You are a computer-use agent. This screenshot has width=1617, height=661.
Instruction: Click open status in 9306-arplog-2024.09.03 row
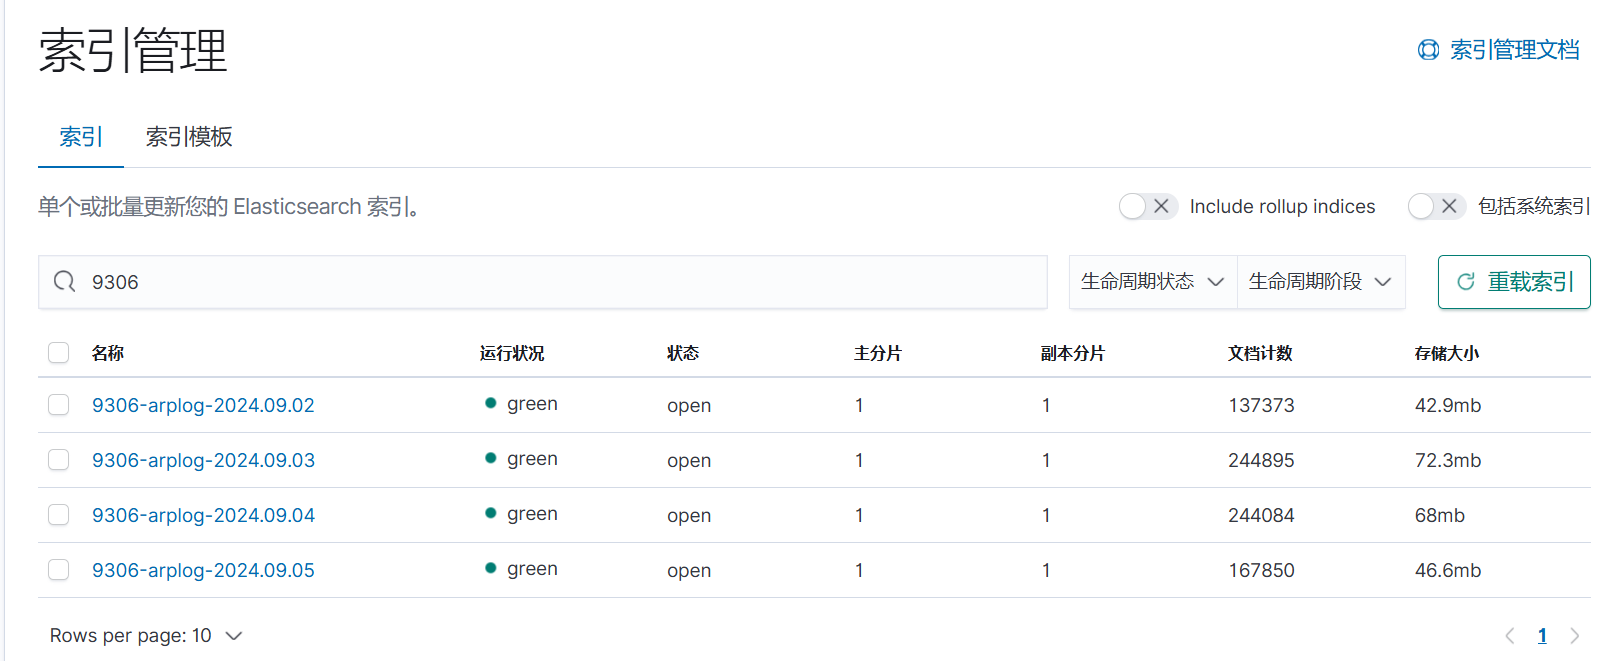tap(689, 460)
